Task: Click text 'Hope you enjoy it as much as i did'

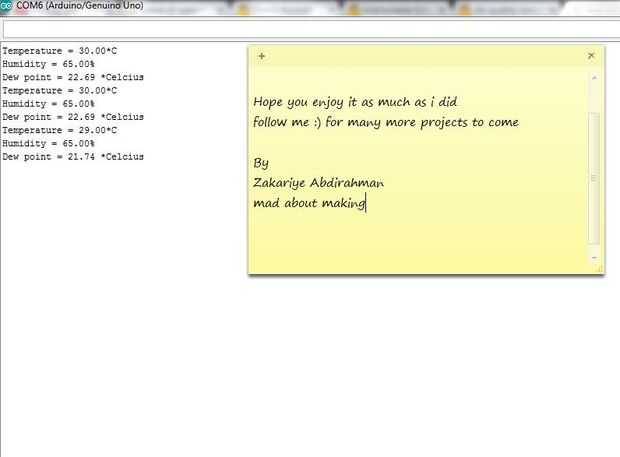Action: point(355,102)
